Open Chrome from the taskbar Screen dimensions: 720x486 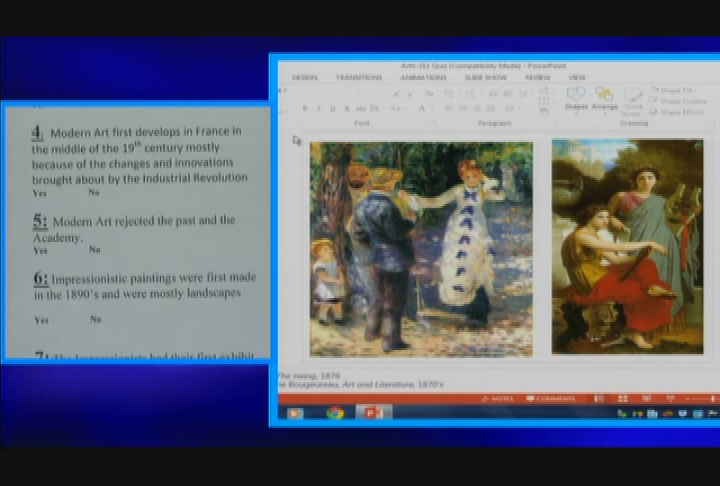tap(335, 413)
